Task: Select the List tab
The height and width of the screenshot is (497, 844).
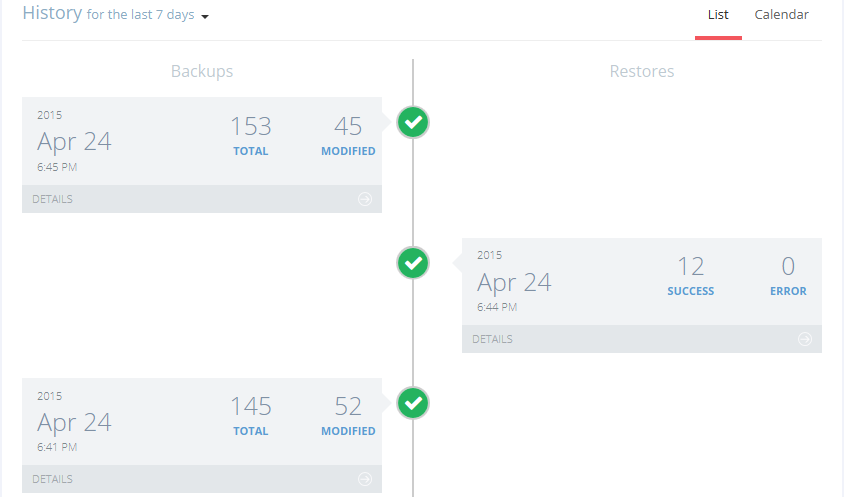Action: pyautogui.click(x=718, y=15)
